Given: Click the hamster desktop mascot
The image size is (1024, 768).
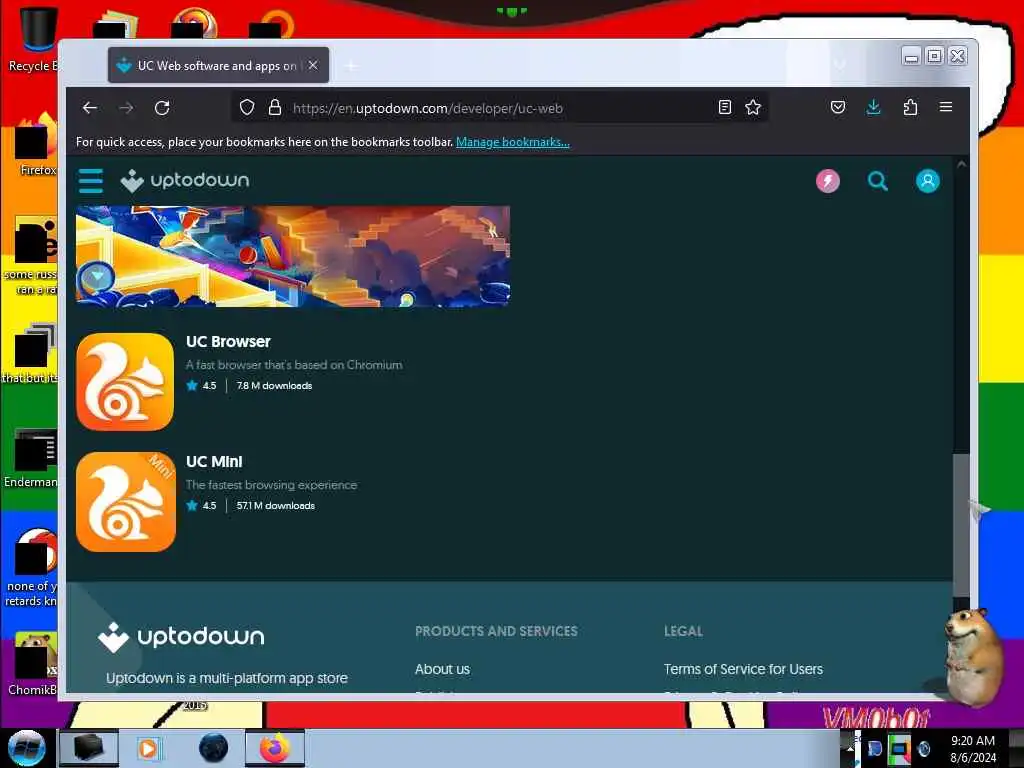Looking at the screenshot, I should (974, 656).
